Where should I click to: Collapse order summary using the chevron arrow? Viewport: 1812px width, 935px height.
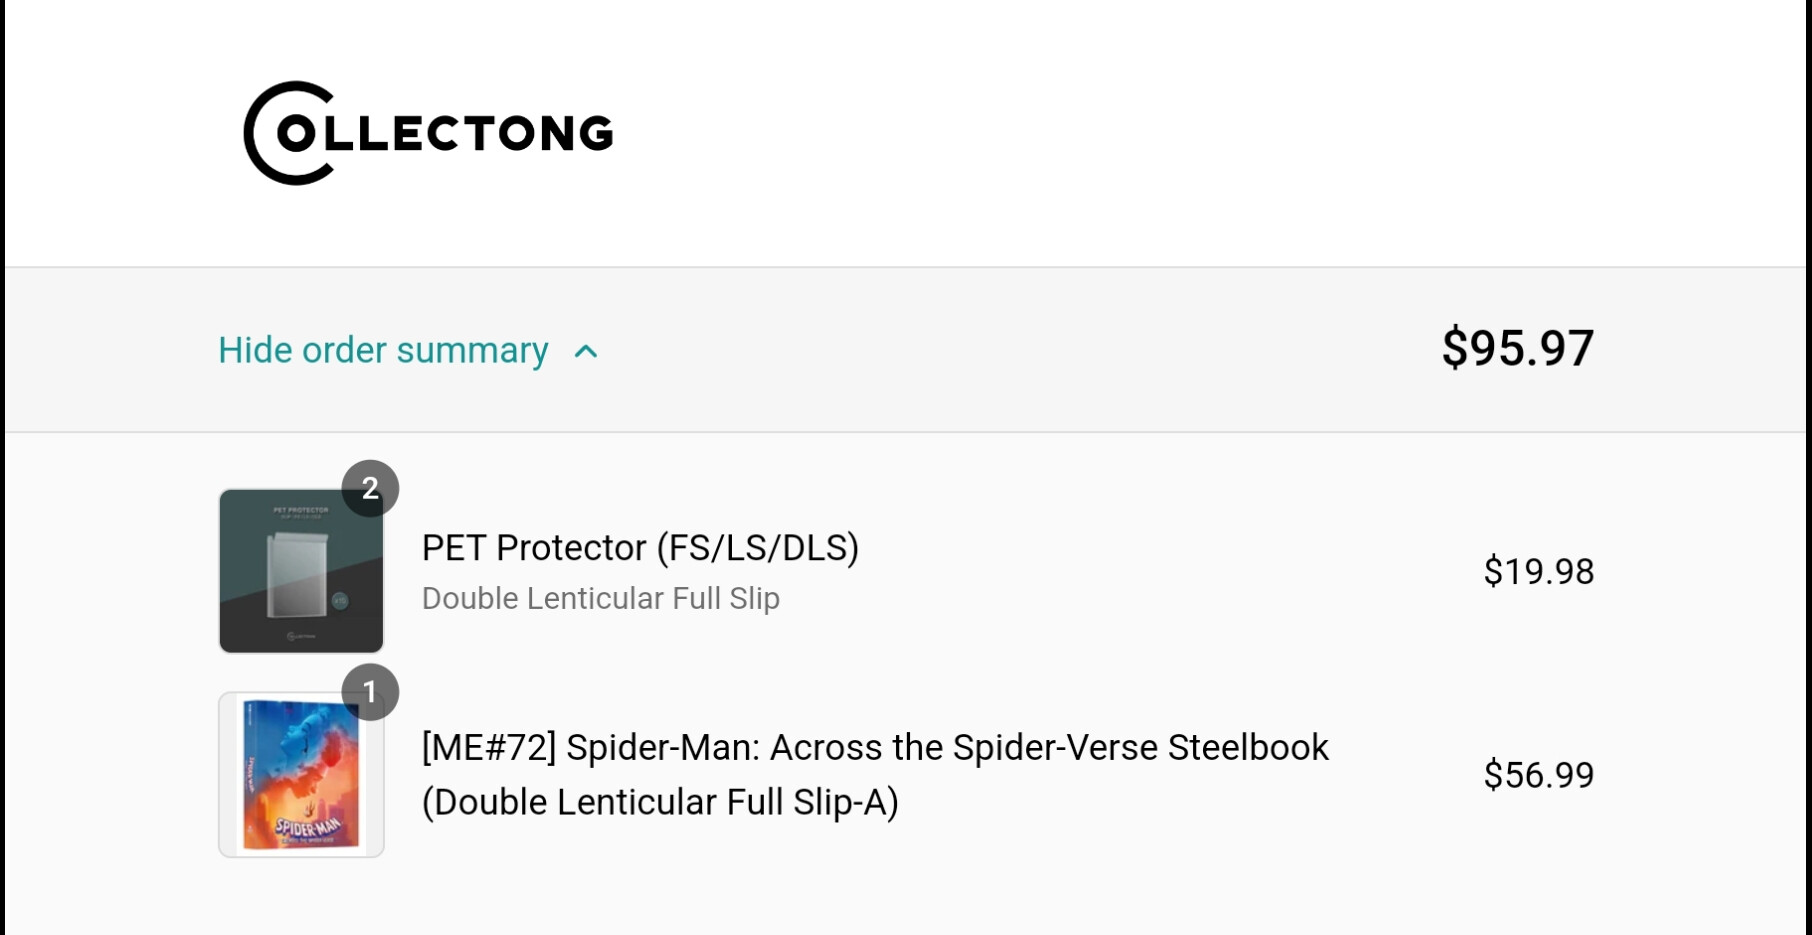click(586, 351)
